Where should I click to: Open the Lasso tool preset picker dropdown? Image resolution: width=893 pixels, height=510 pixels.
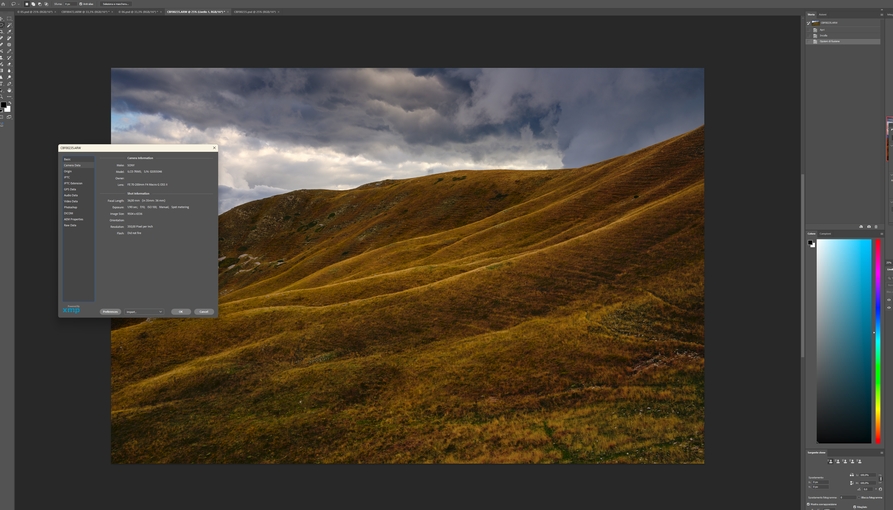(17, 4)
